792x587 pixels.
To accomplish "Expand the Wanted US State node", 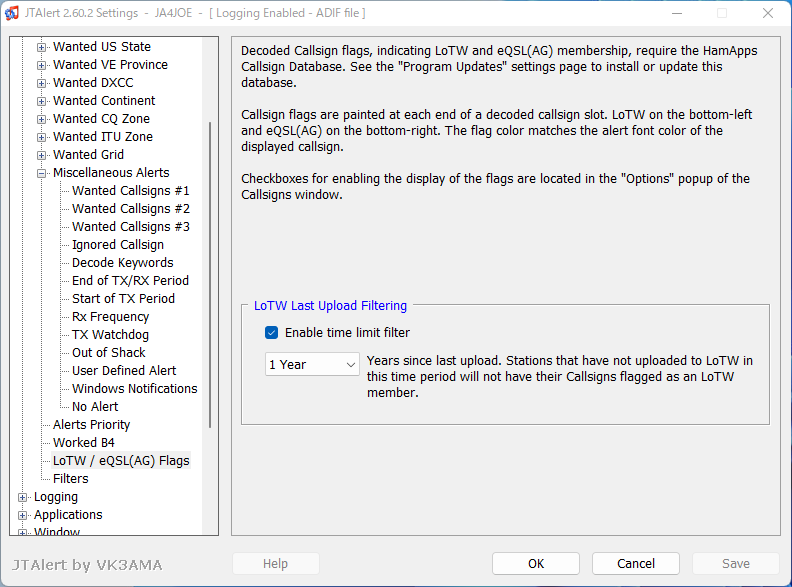I will [41, 47].
